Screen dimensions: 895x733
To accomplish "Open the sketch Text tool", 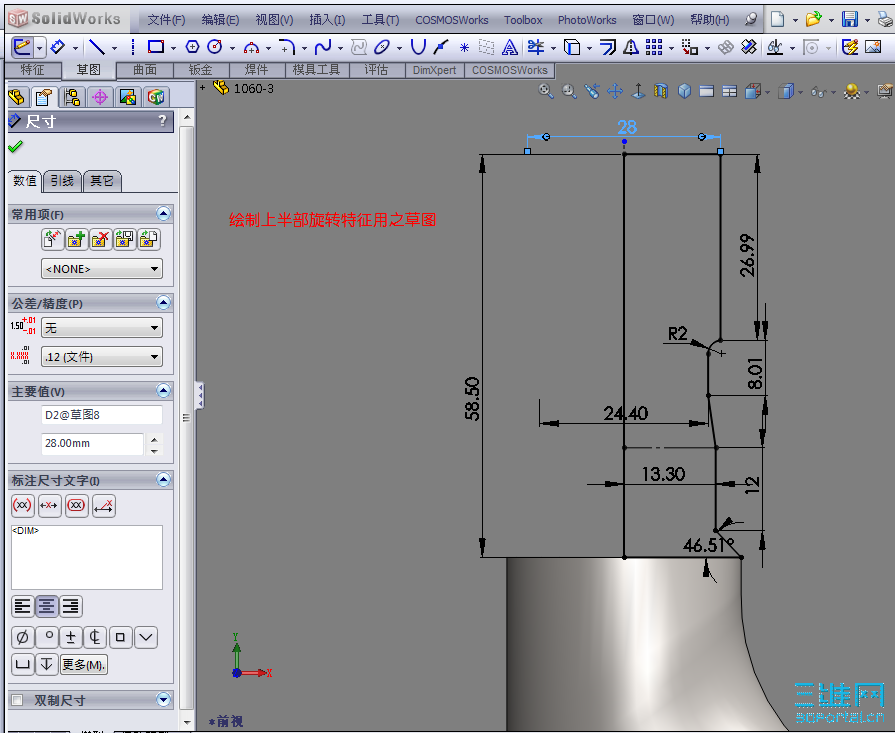I will coord(510,47).
